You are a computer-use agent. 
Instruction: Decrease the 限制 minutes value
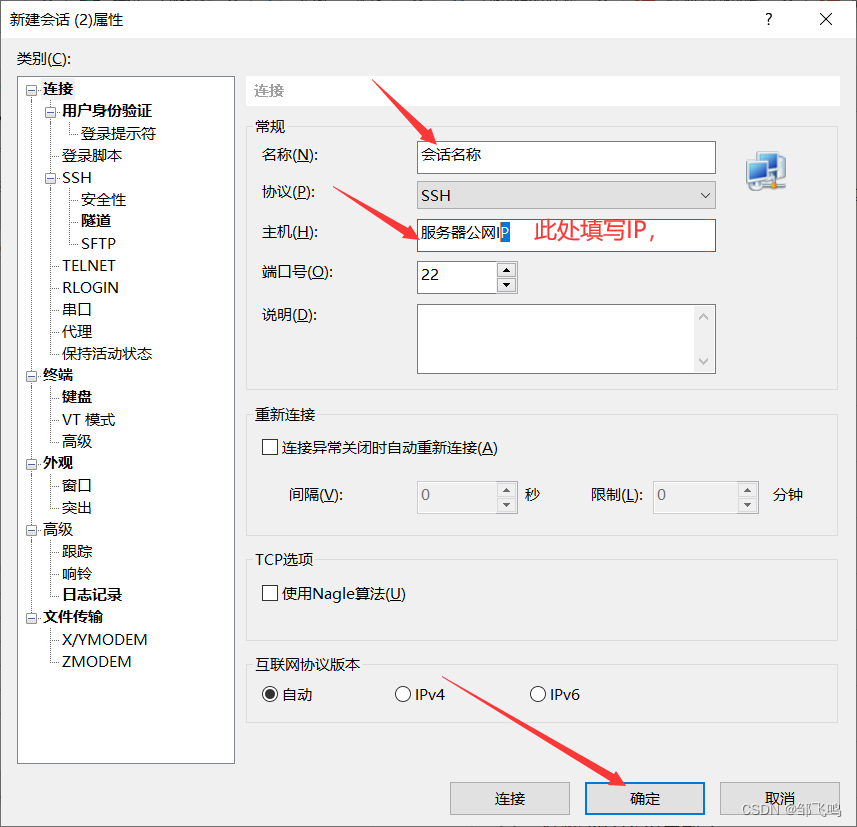click(747, 505)
